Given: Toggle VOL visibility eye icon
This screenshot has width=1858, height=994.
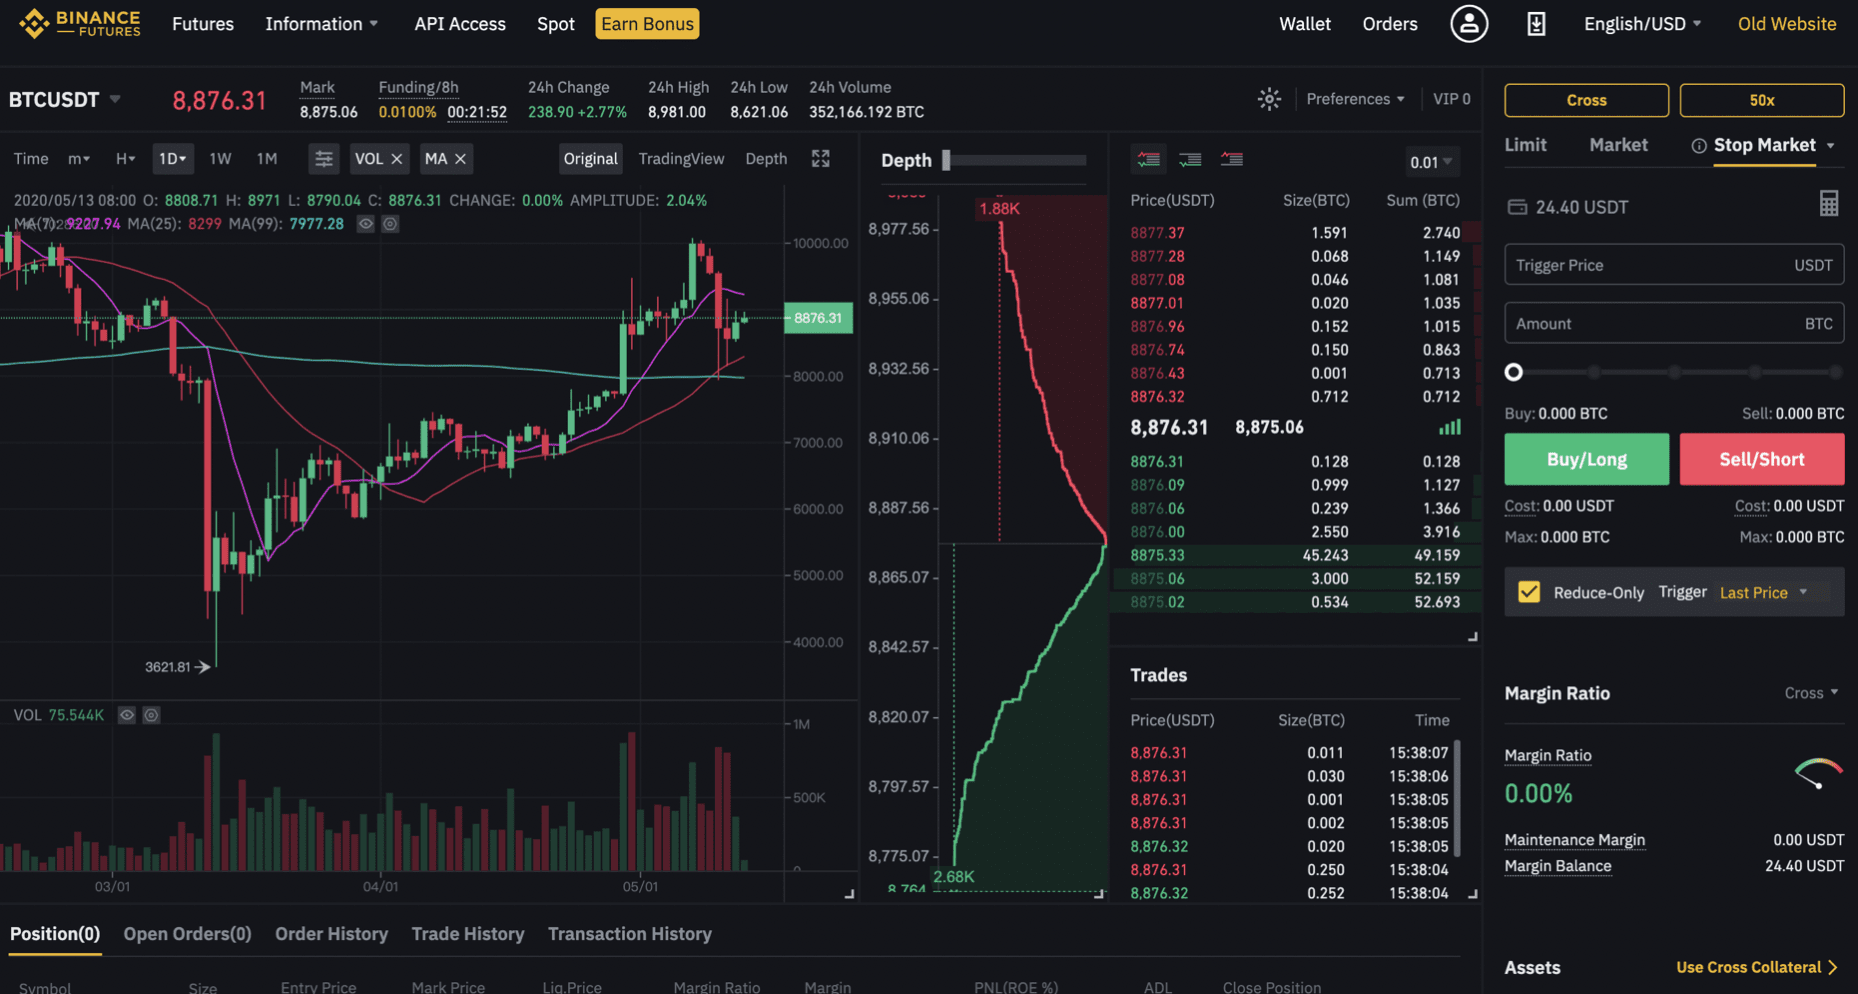Looking at the screenshot, I should (x=127, y=715).
